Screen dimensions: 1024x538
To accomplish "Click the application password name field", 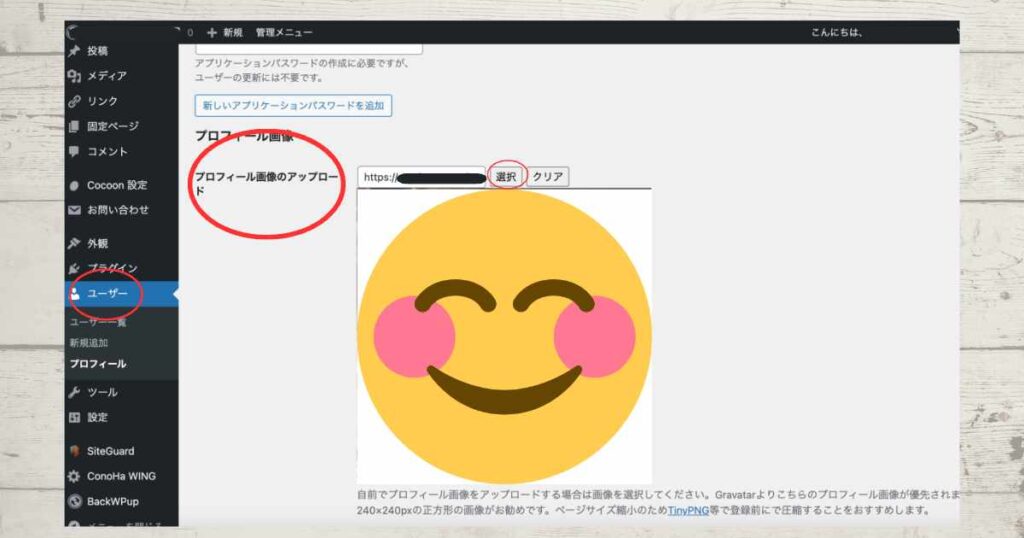I will click(309, 49).
